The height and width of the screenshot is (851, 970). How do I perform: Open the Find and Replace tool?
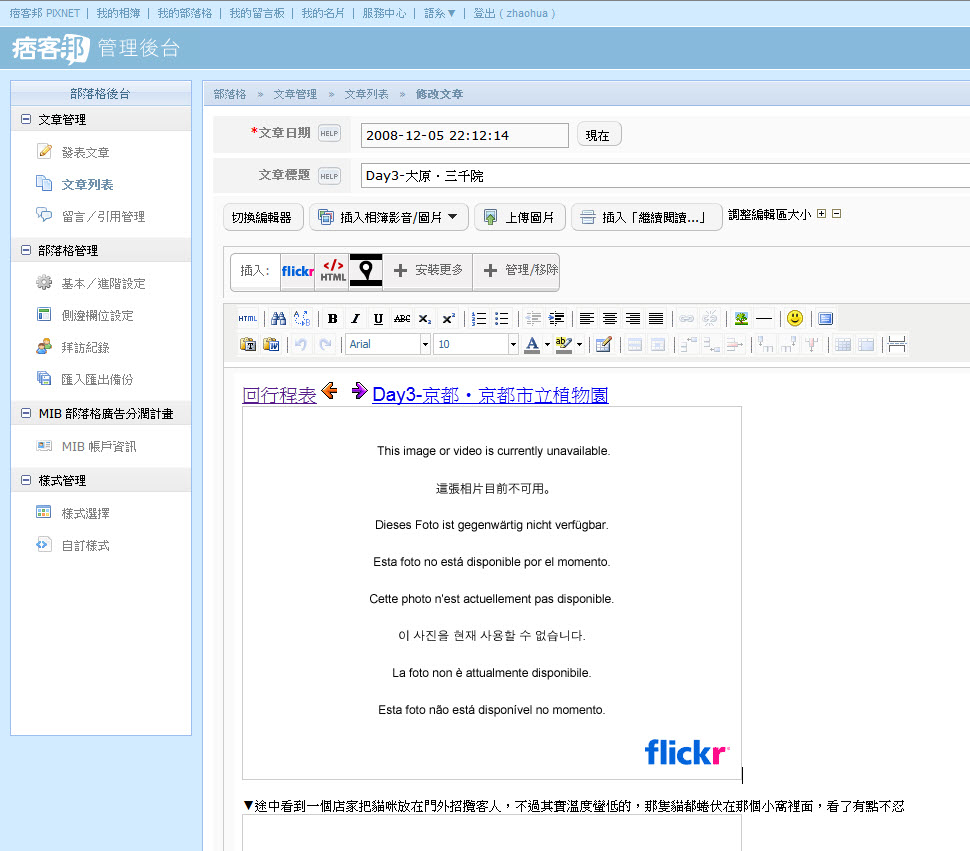click(302, 319)
